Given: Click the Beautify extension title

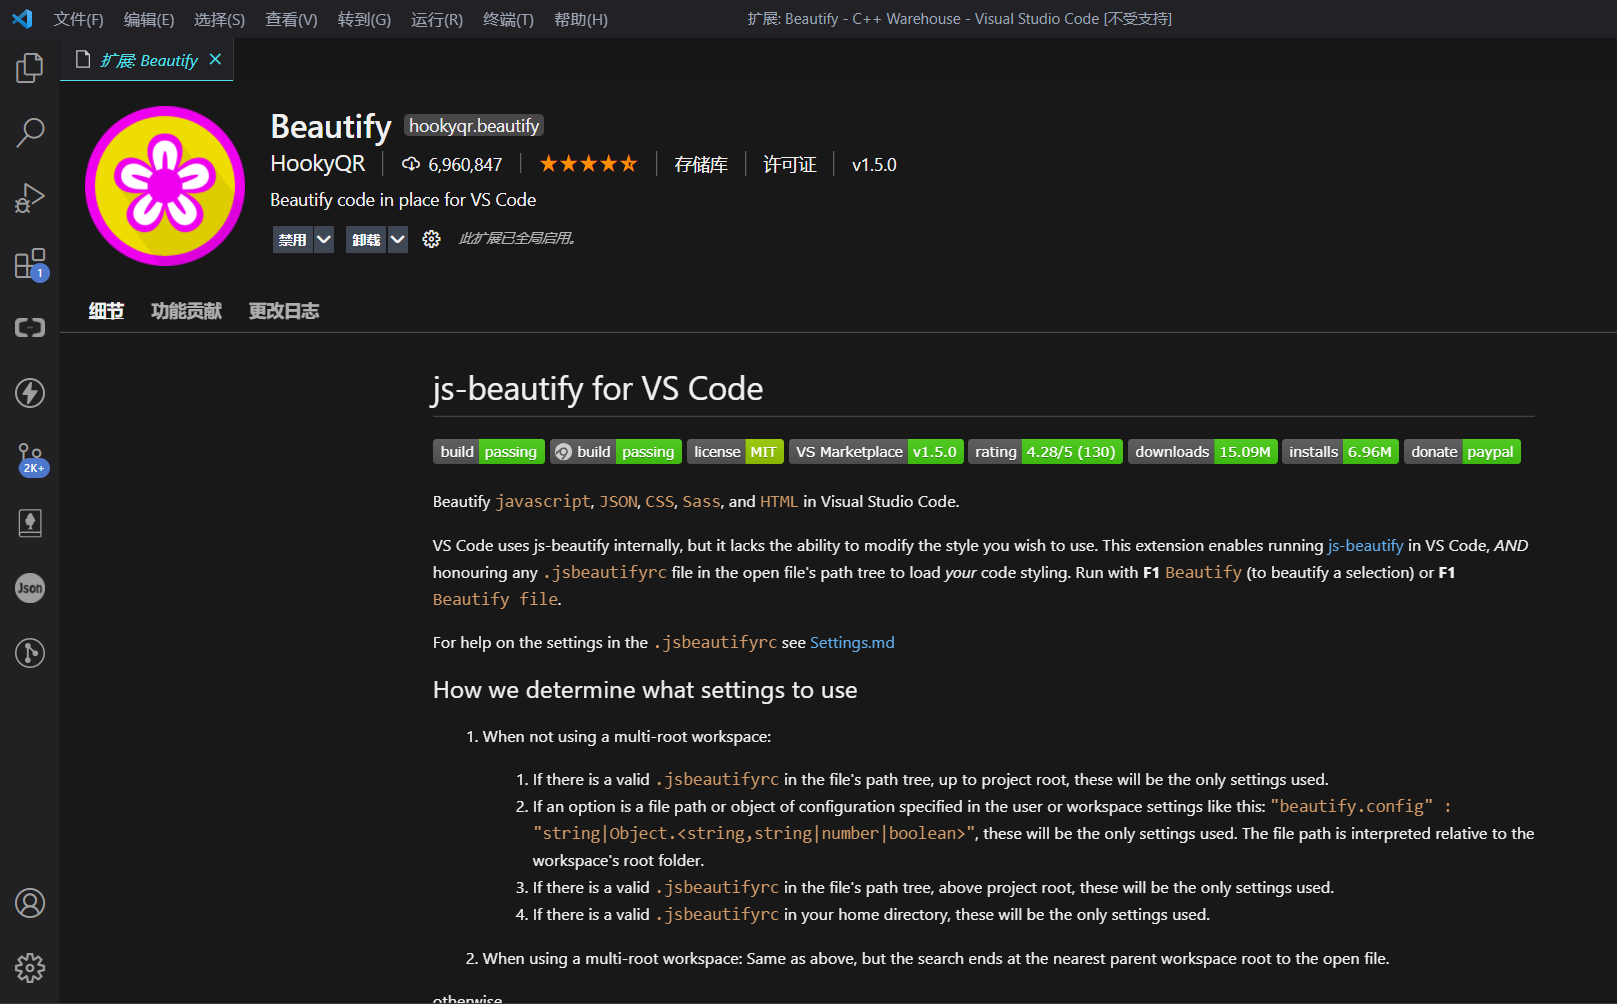Looking at the screenshot, I should pyautogui.click(x=331, y=127).
